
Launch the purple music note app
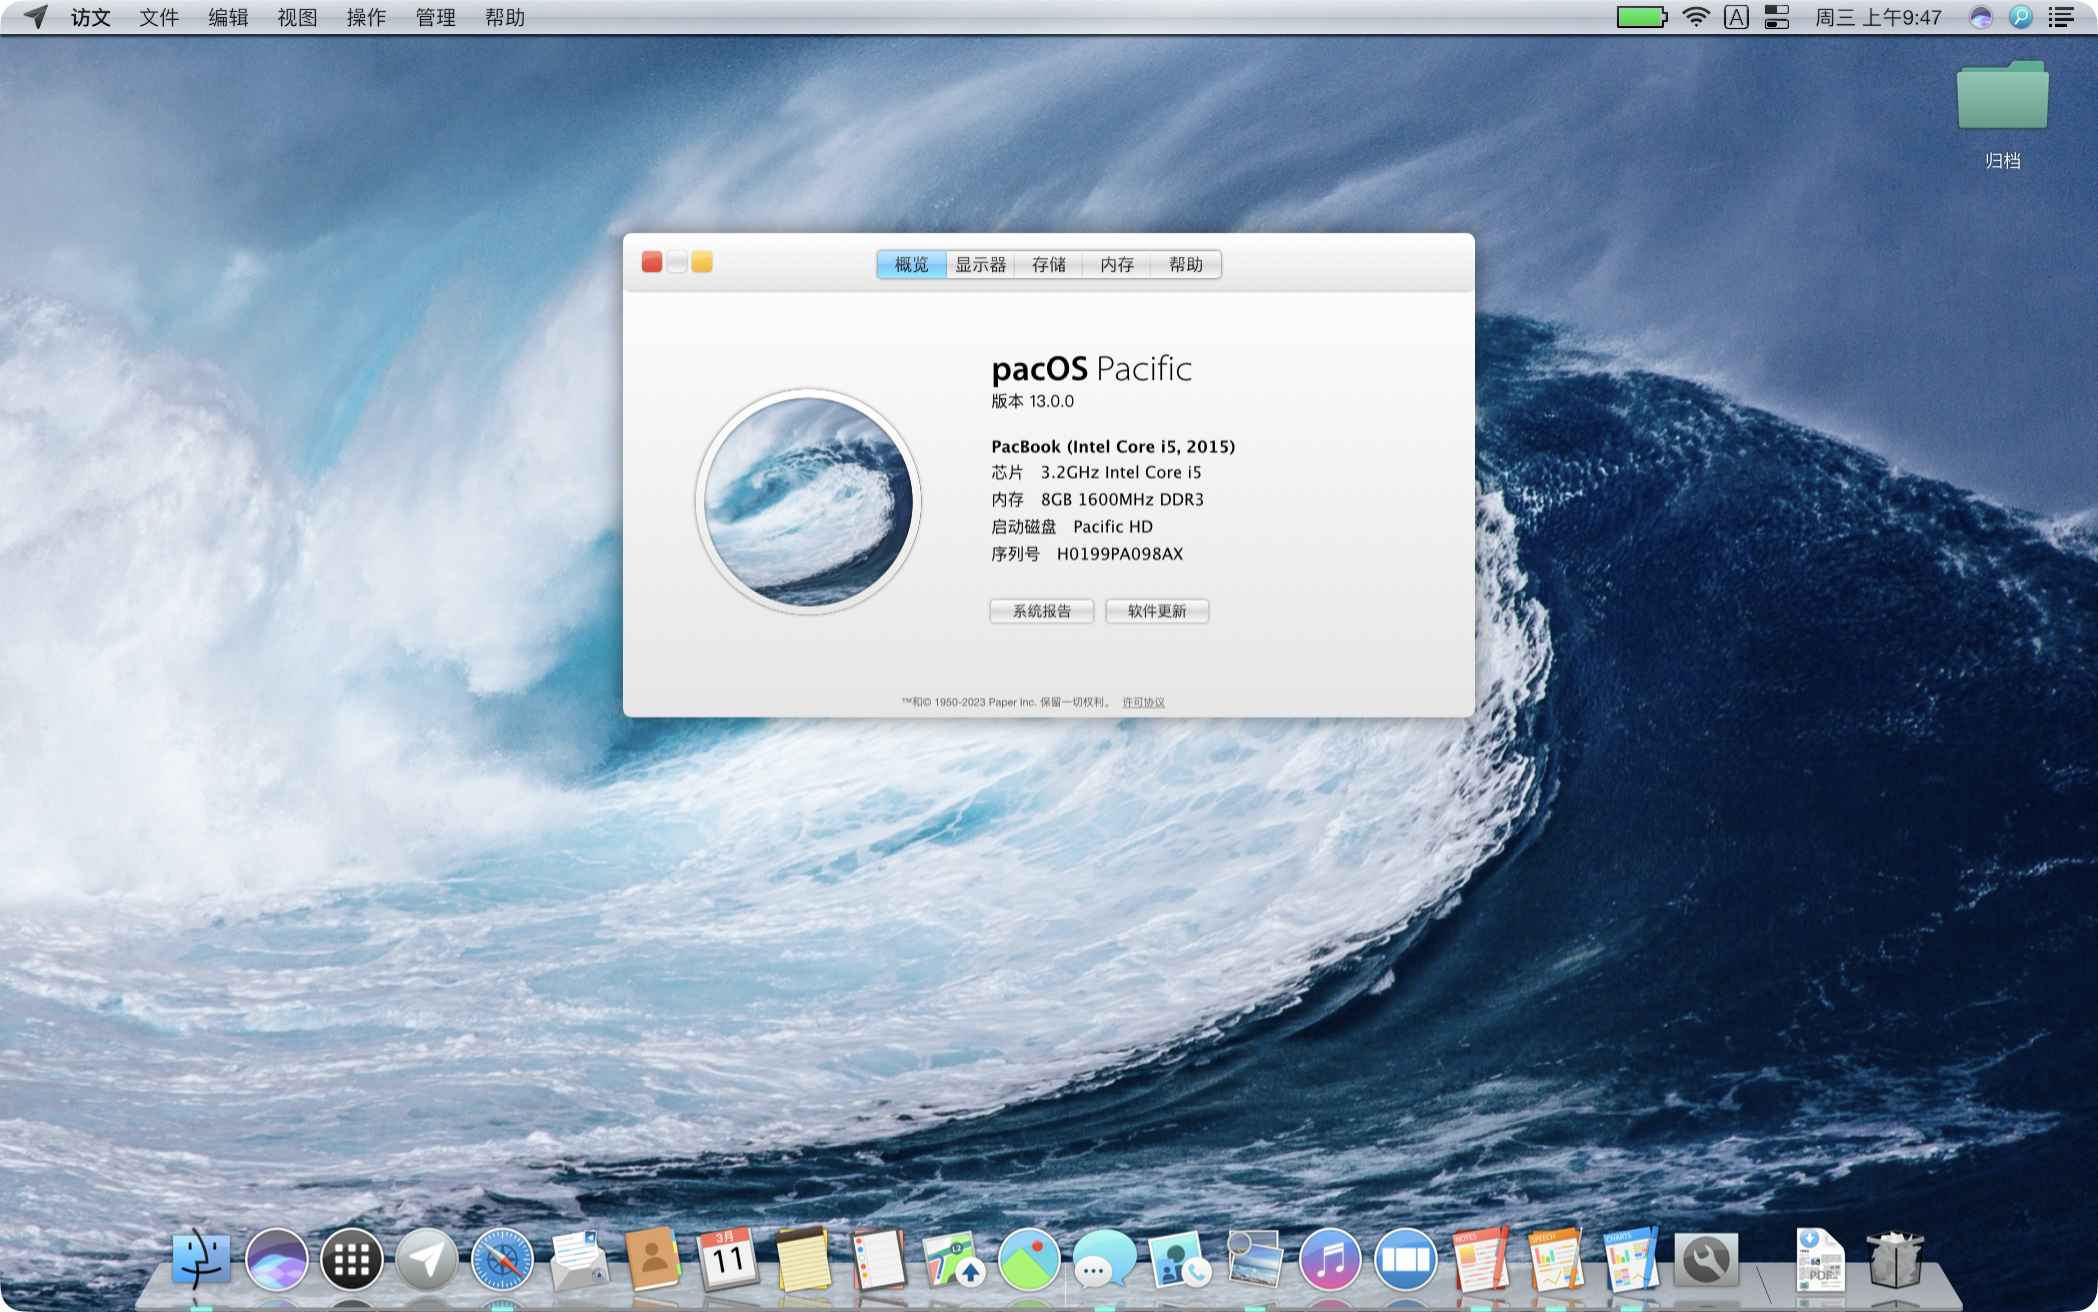[x=1329, y=1259]
